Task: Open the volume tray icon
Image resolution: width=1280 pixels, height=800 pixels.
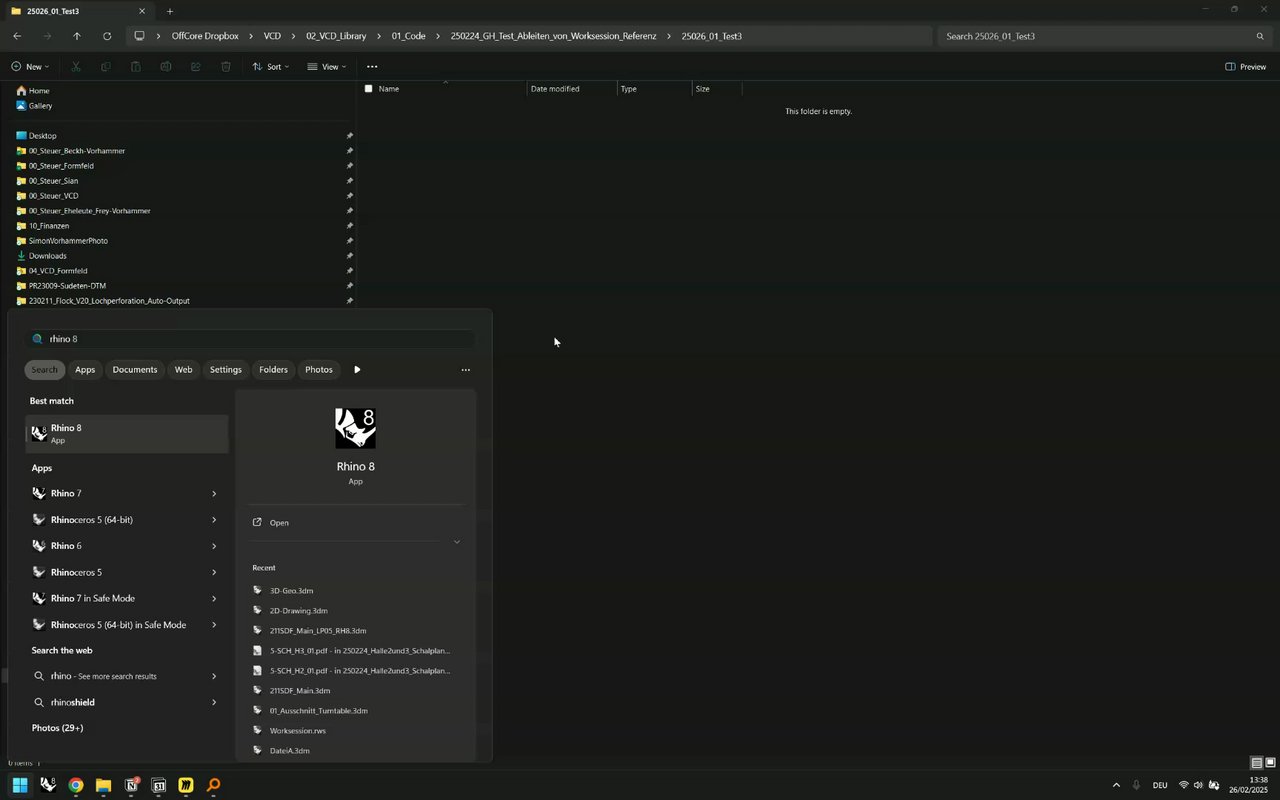Action: point(1199,785)
